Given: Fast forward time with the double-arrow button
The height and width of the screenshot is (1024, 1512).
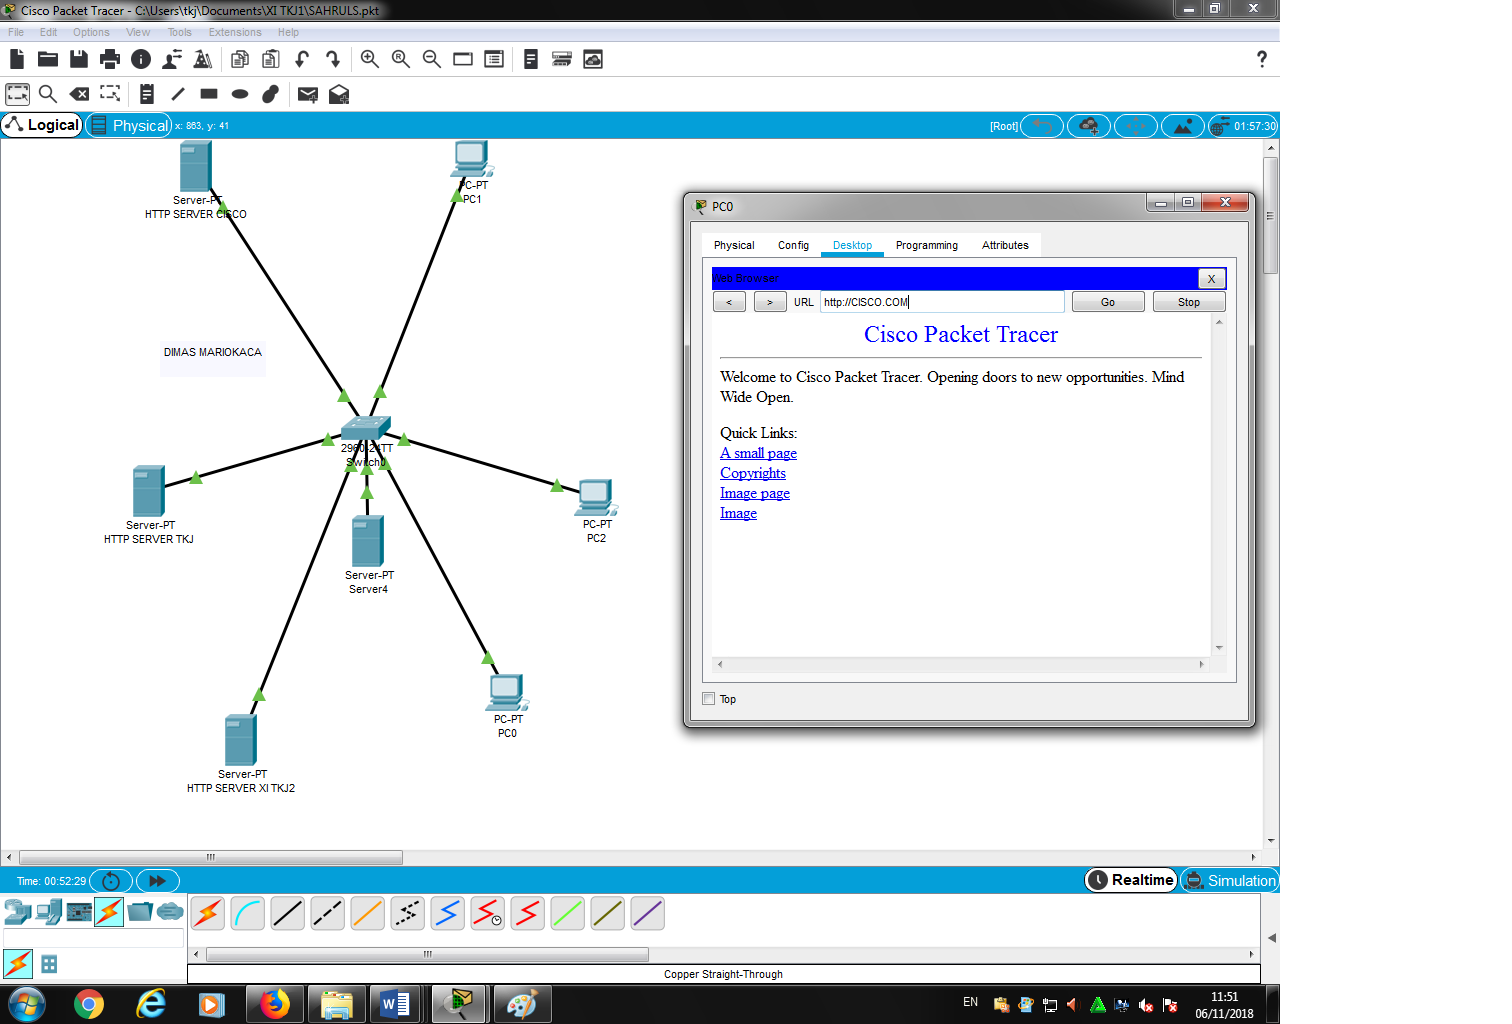Looking at the screenshot, I should [158, 881].
